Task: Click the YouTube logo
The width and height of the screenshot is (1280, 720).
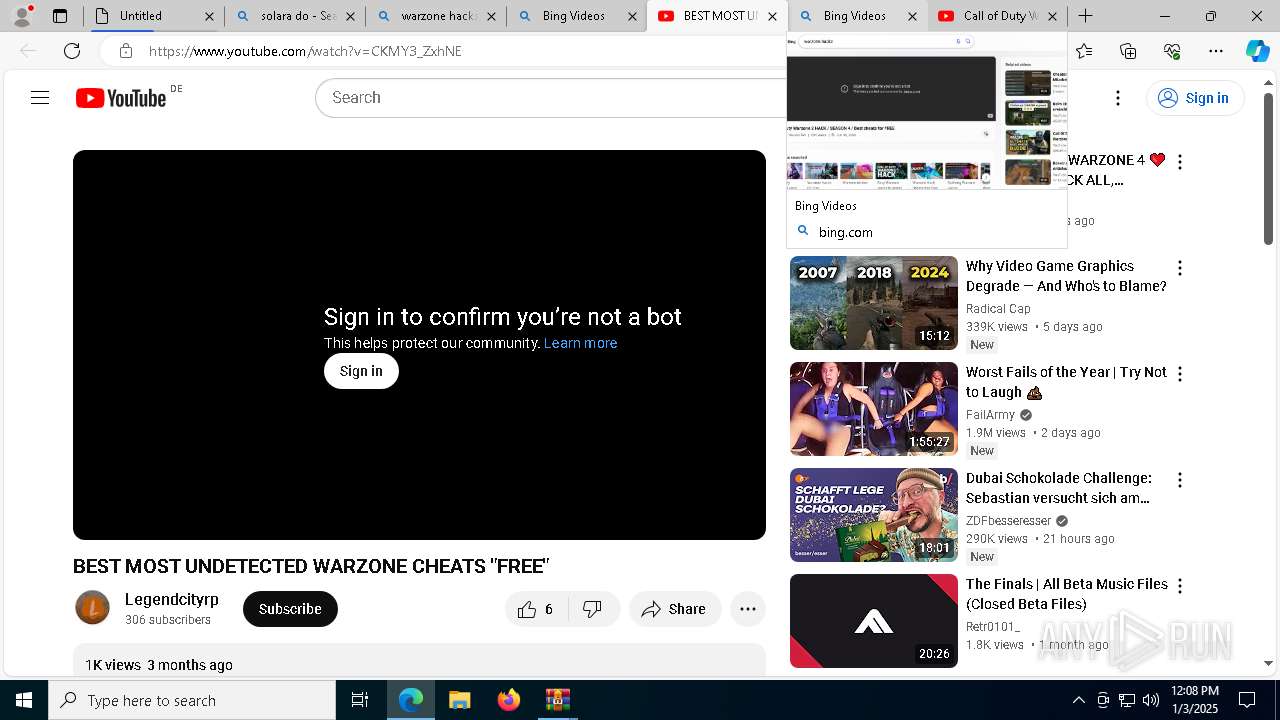Action: pos(121,97)
